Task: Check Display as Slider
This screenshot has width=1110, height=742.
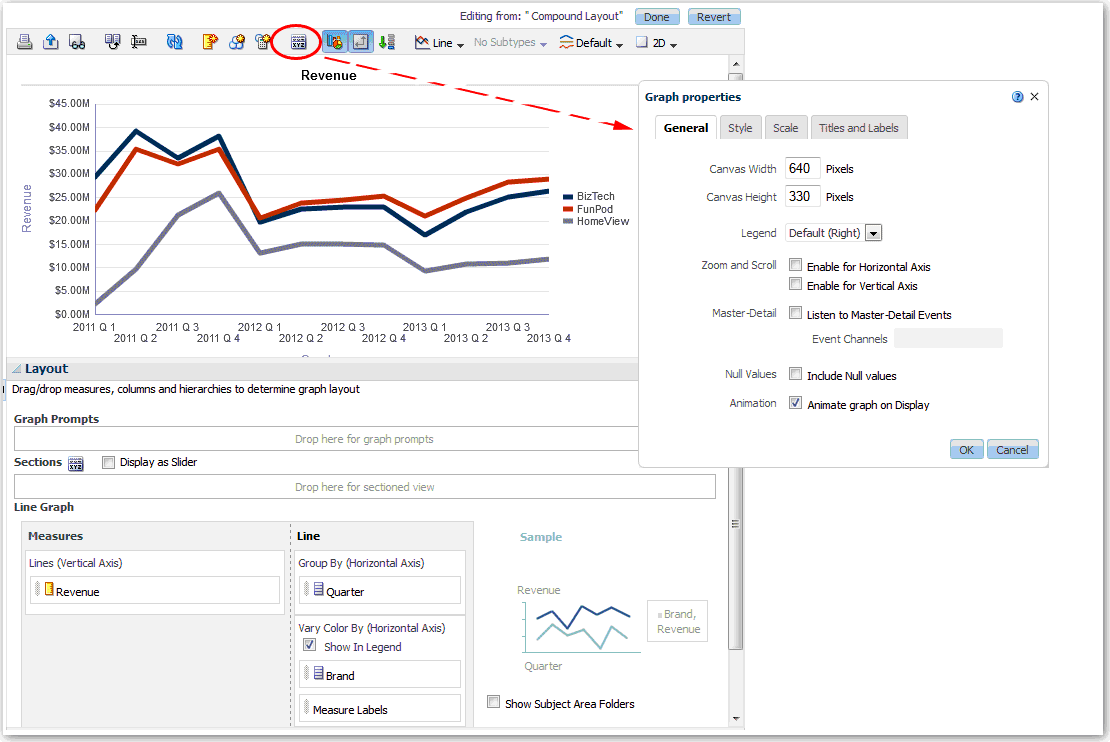Action: [x=108, y=462]
